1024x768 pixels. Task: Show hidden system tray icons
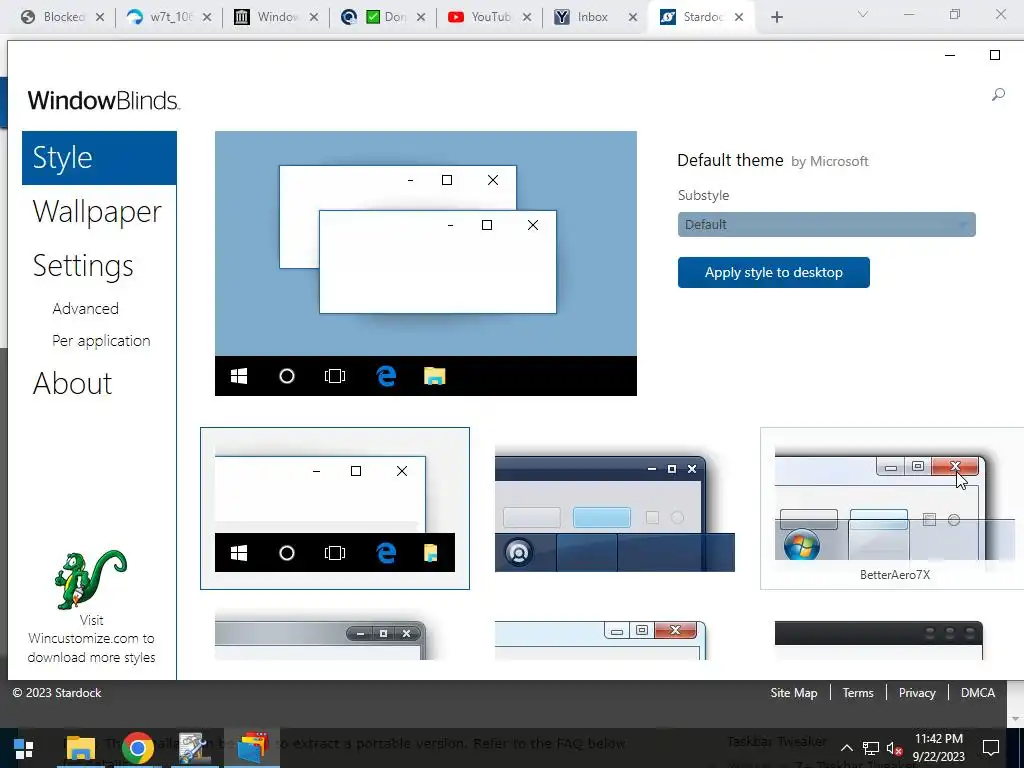[x=846, y=748]
